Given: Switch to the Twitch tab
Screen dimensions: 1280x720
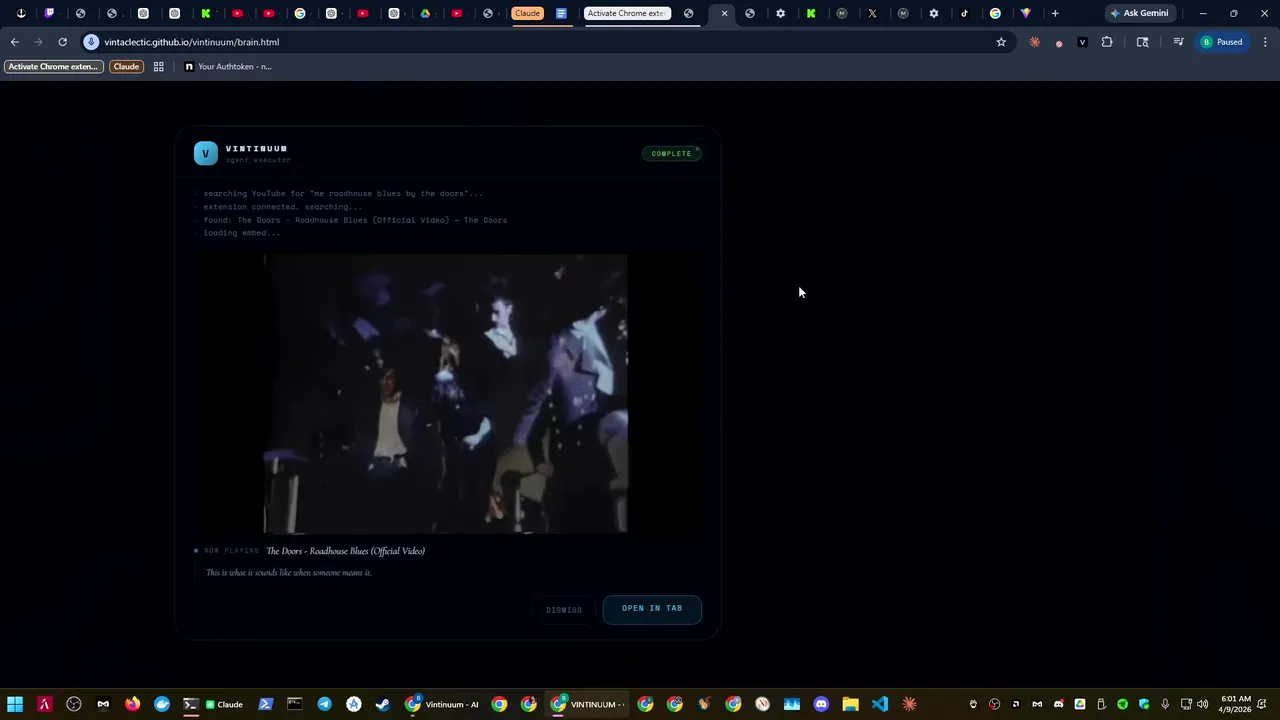Looking at the screenshot, I should pyautogui.click(x=49, y=13).
